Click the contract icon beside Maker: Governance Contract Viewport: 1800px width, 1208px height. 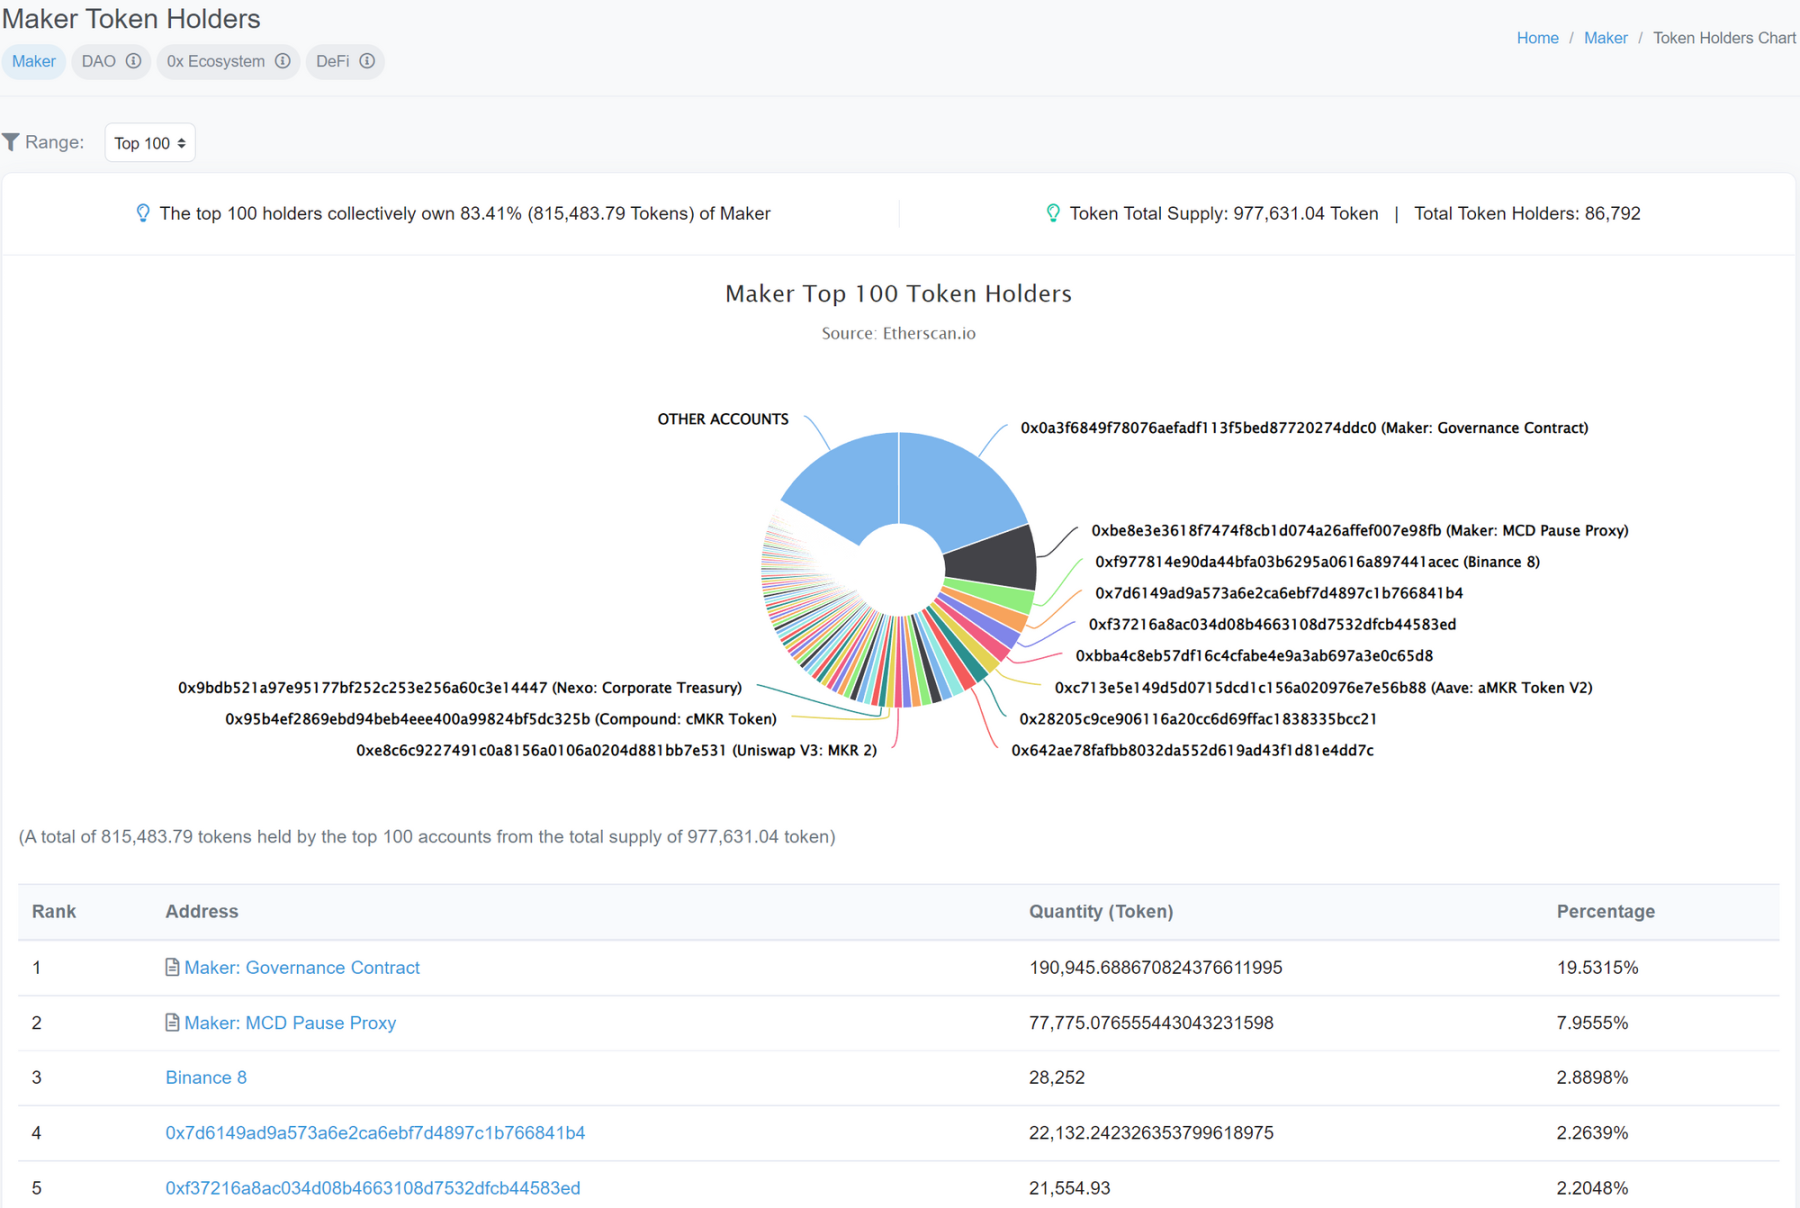[172, 967]
